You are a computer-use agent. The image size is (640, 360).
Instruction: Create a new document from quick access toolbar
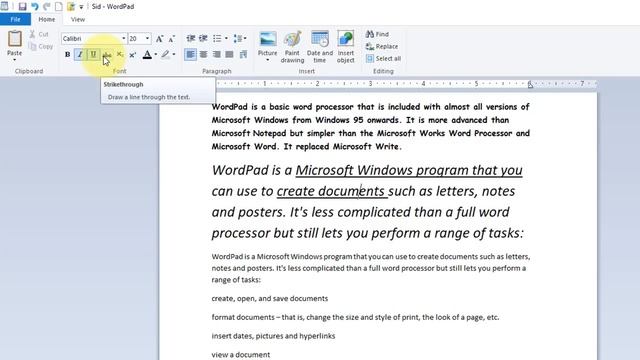point(59,7)
